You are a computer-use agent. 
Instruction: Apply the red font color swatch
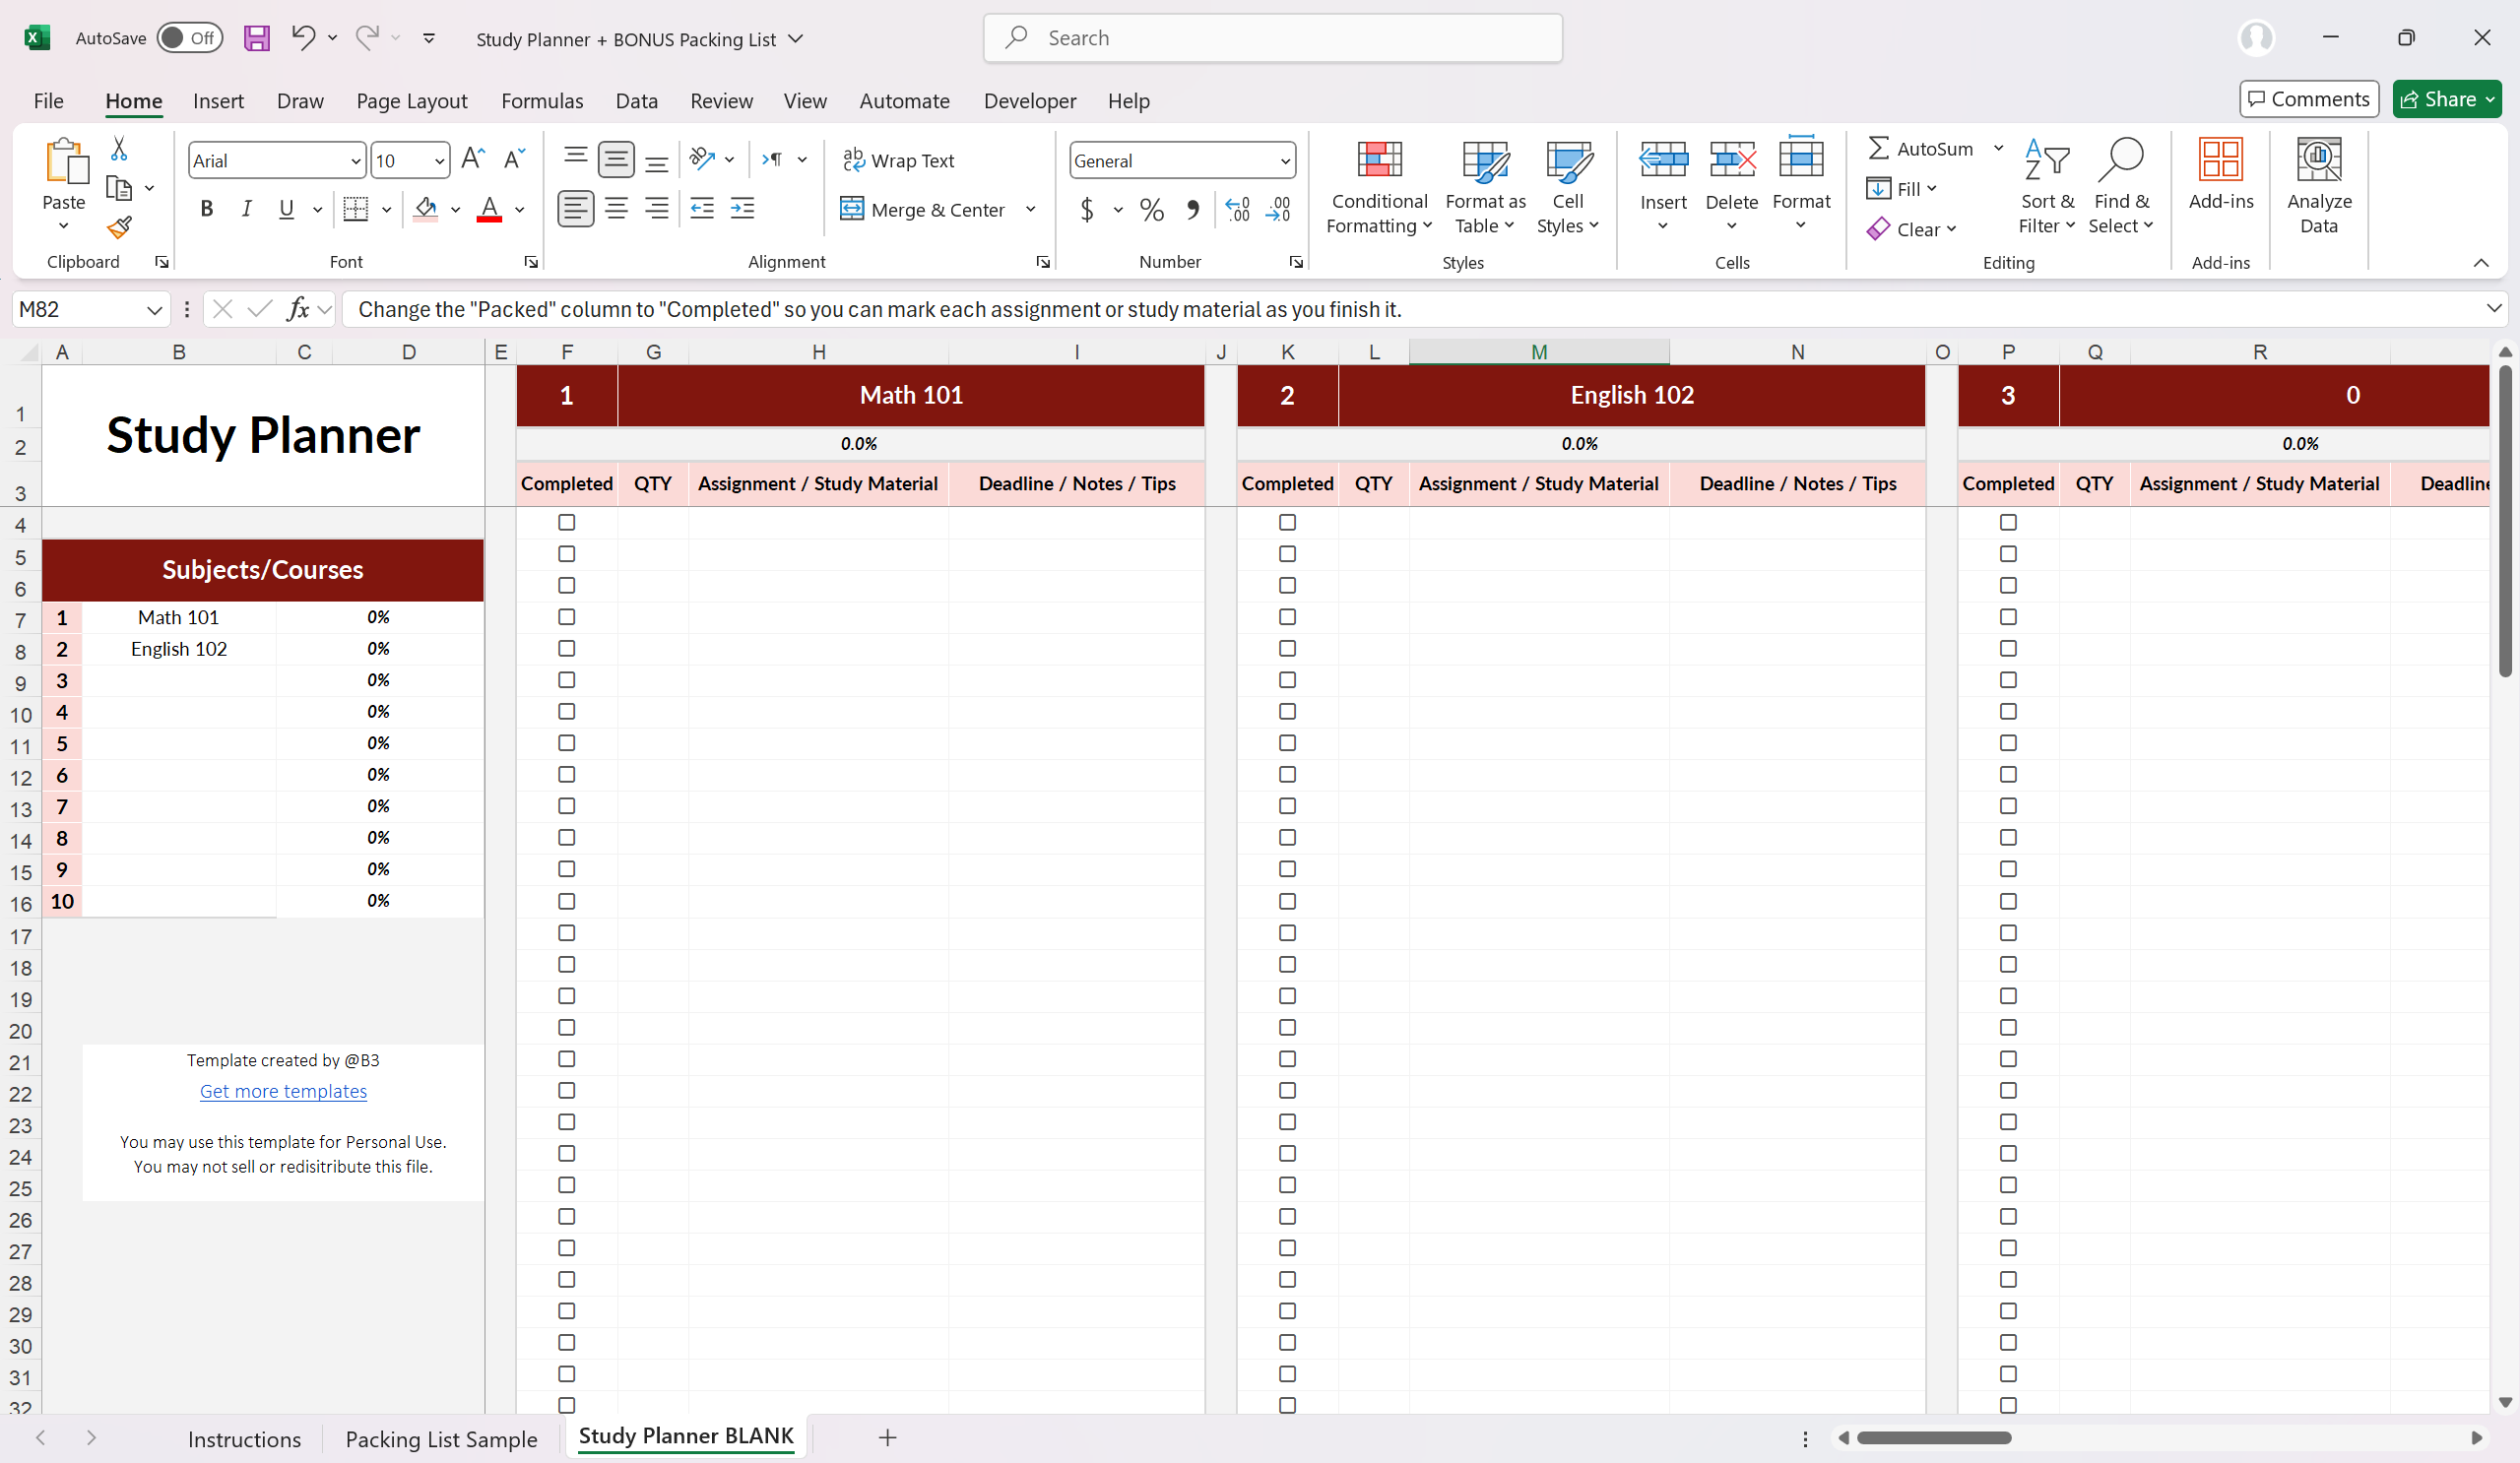pyautogui.click(x=489, y=209)
